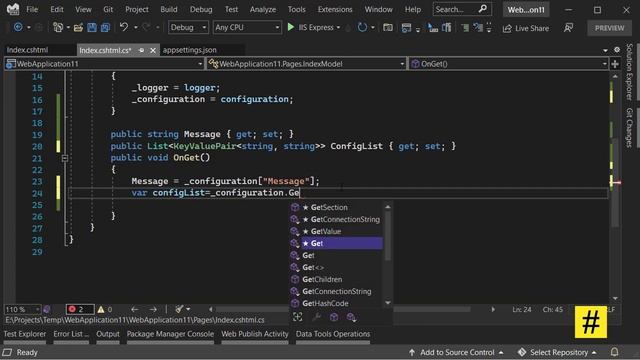Screen dimensions: 640x360
Task: Toggle IntelliSense methods filter cube icon
Action: (334, 317)
